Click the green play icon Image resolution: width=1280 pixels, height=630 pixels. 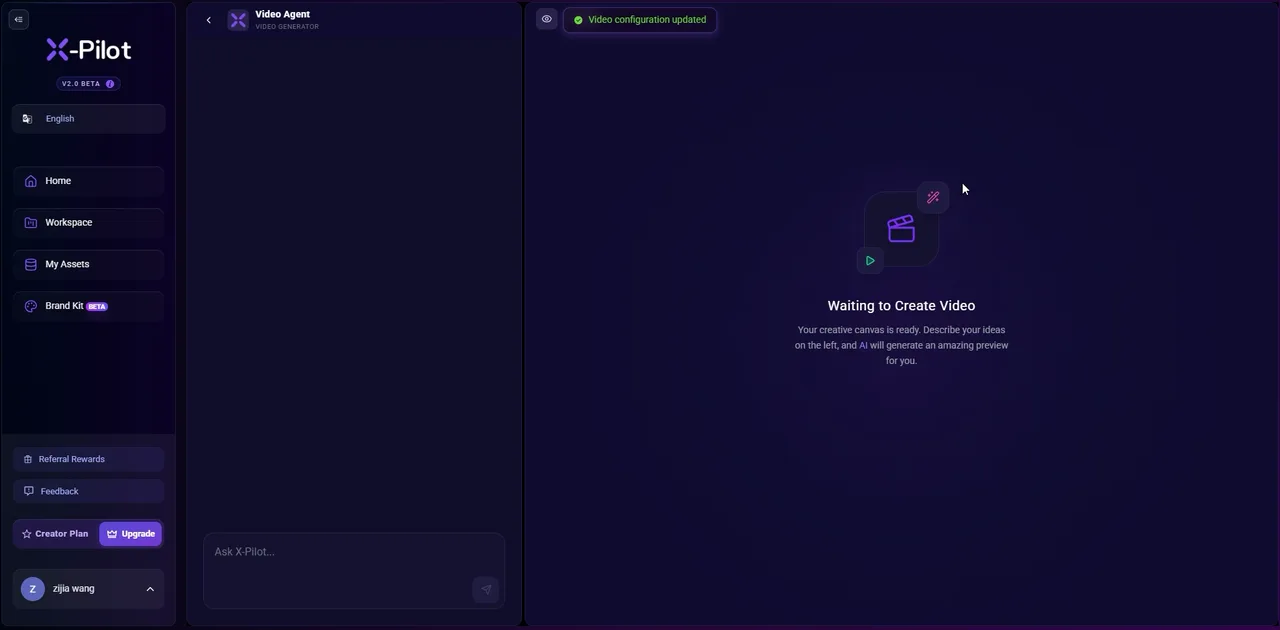pos(870,261)
